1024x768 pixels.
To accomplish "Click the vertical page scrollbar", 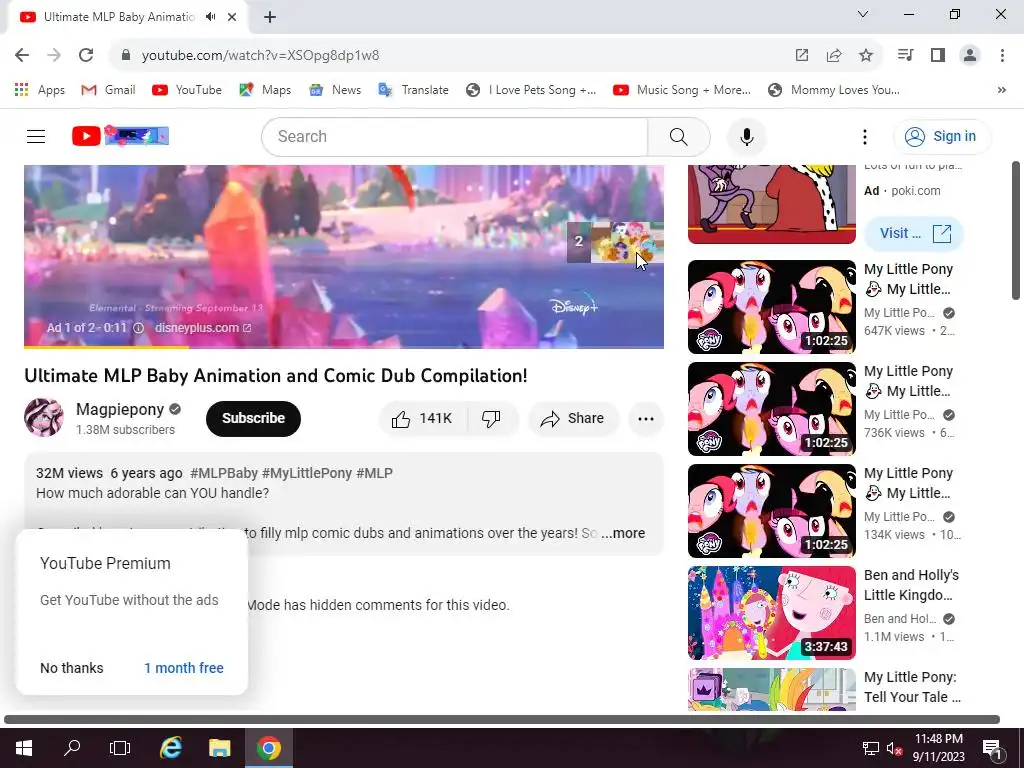I will (x=1016, y=230).
